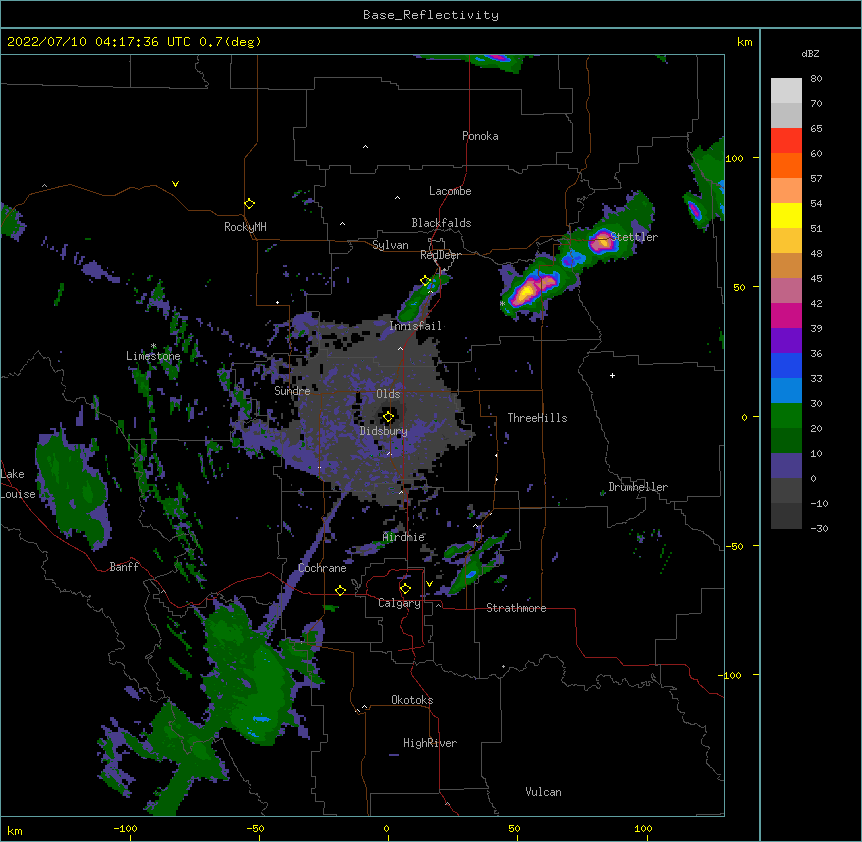The image size is (862, 842).
Task: Click the slate 10-0 dBZ legend swatch
Action: pyautogui.click(x=786, y=466)
